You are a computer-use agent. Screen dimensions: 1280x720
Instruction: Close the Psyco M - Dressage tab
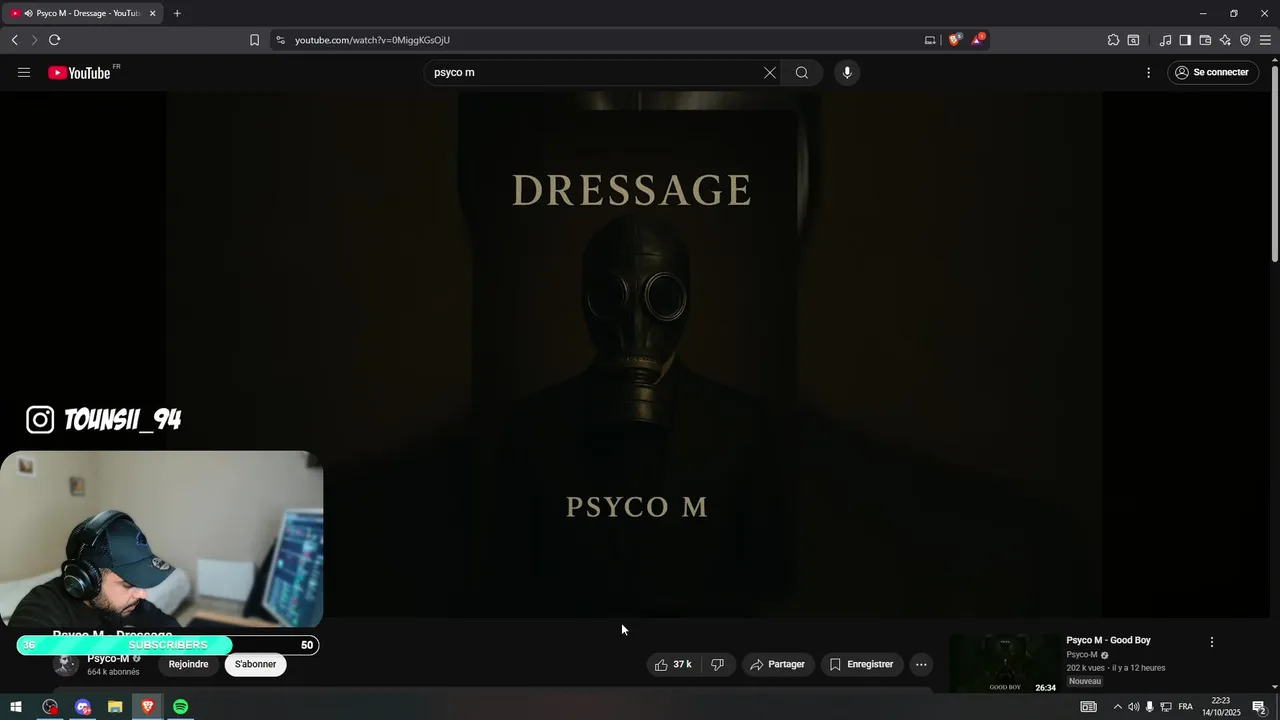coord(152,13)
